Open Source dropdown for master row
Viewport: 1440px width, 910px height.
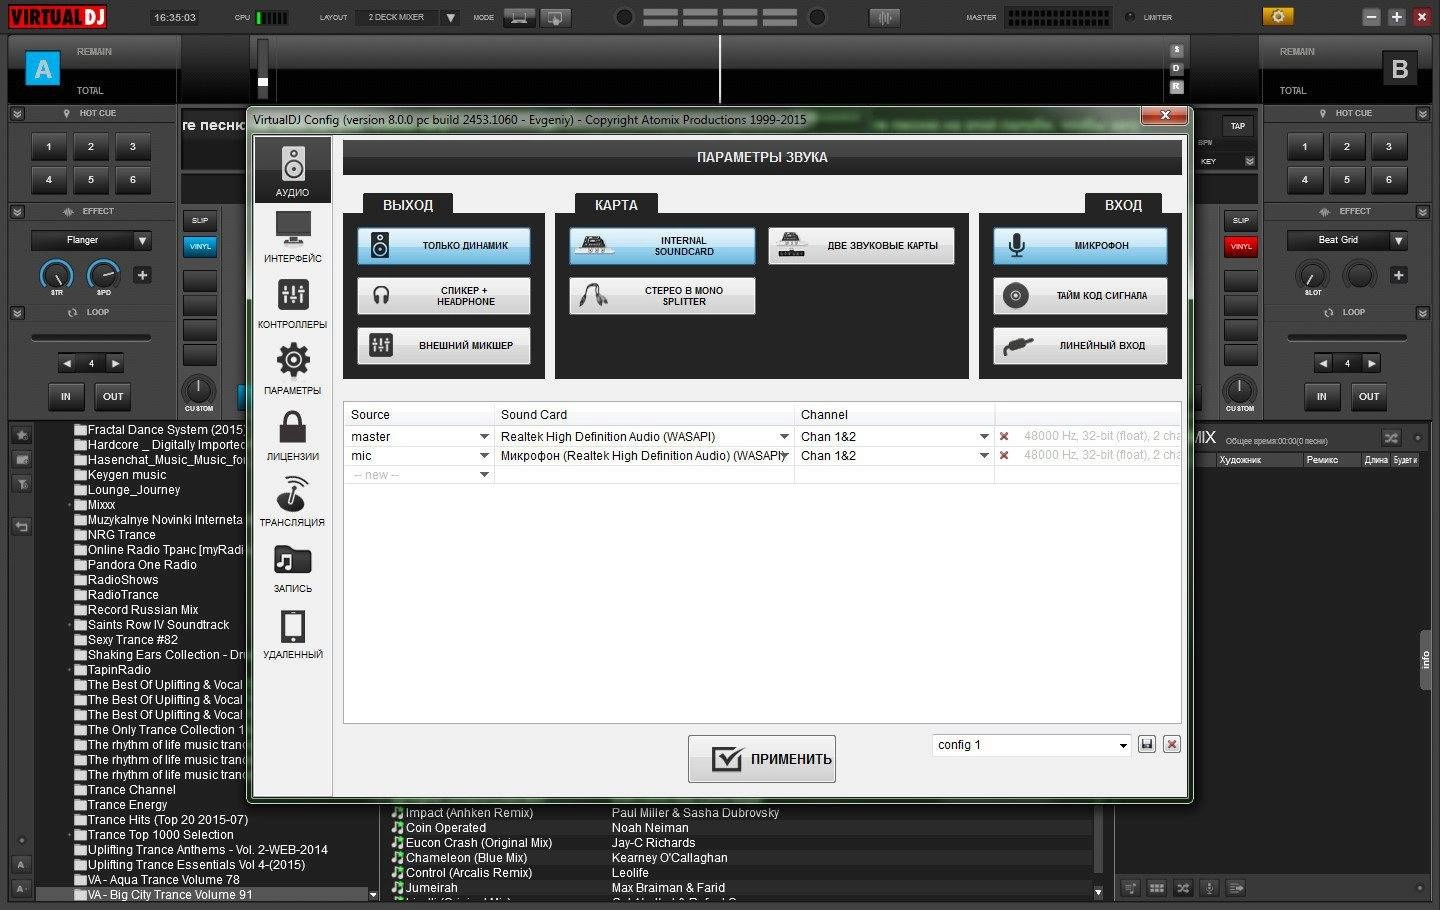484,437
